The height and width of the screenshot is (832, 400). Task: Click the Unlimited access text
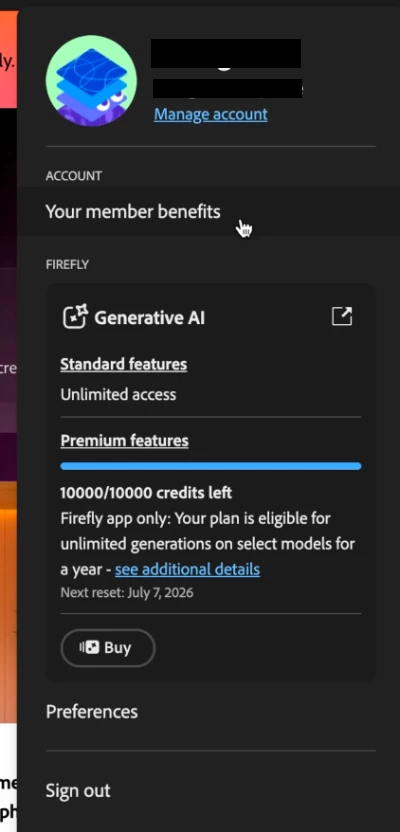(x=118, y=394)
